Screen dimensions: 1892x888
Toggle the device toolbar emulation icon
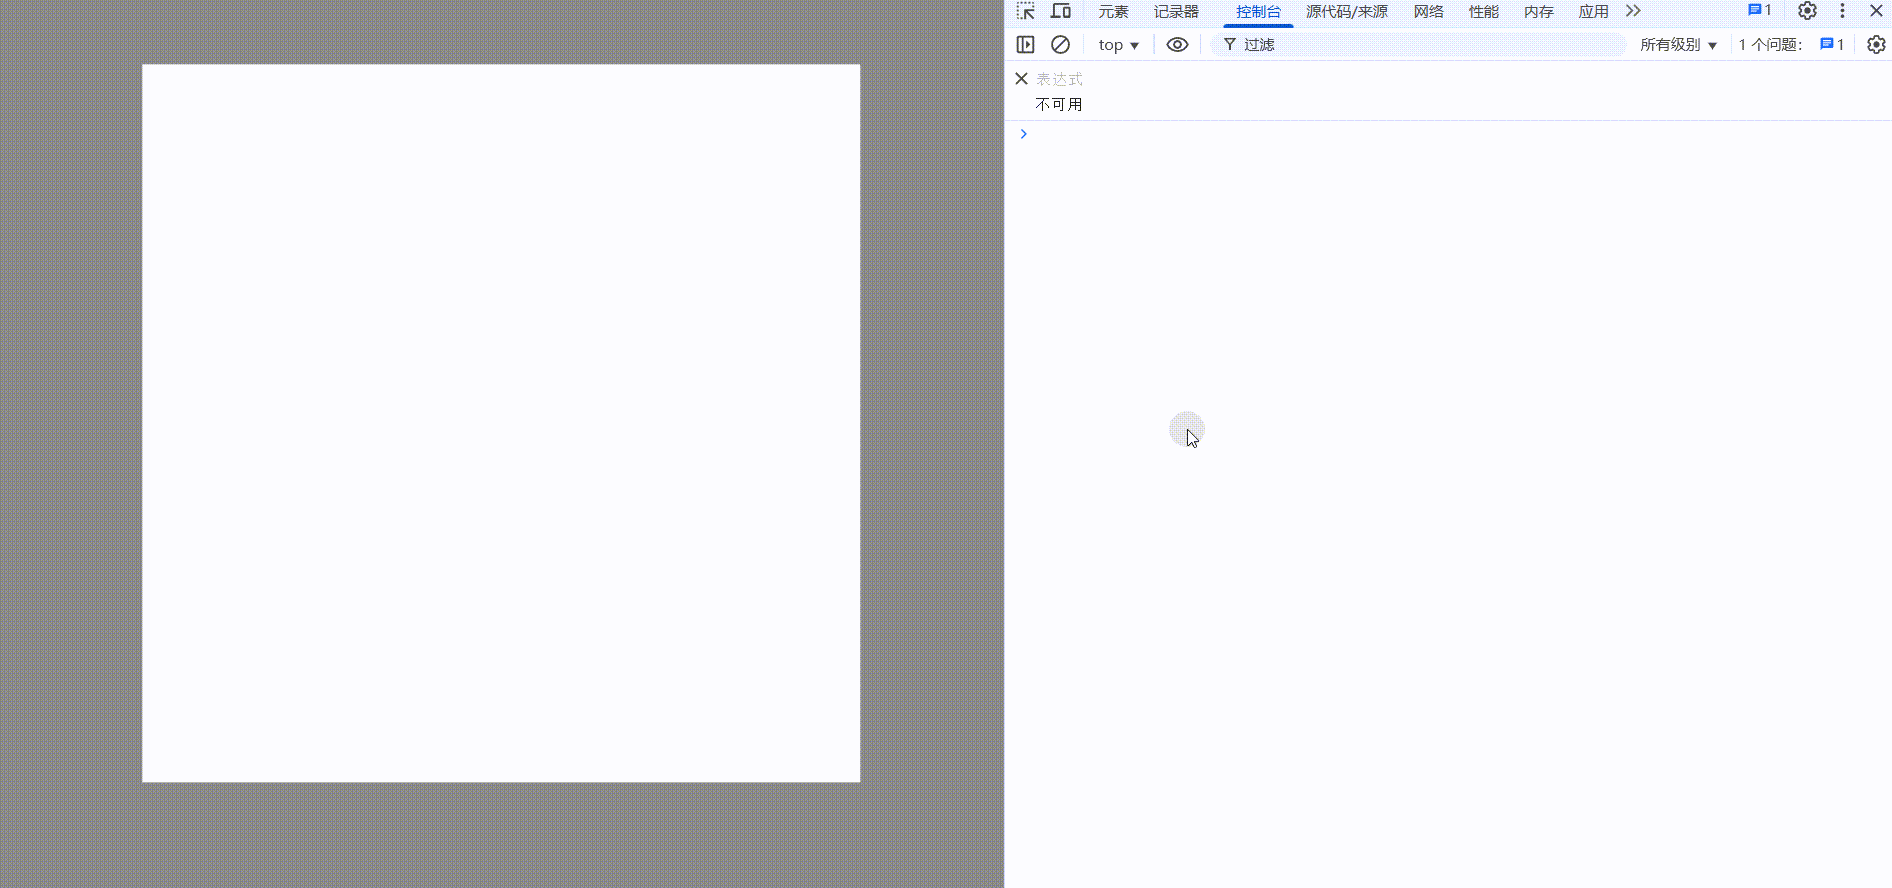pos(1061,11)
